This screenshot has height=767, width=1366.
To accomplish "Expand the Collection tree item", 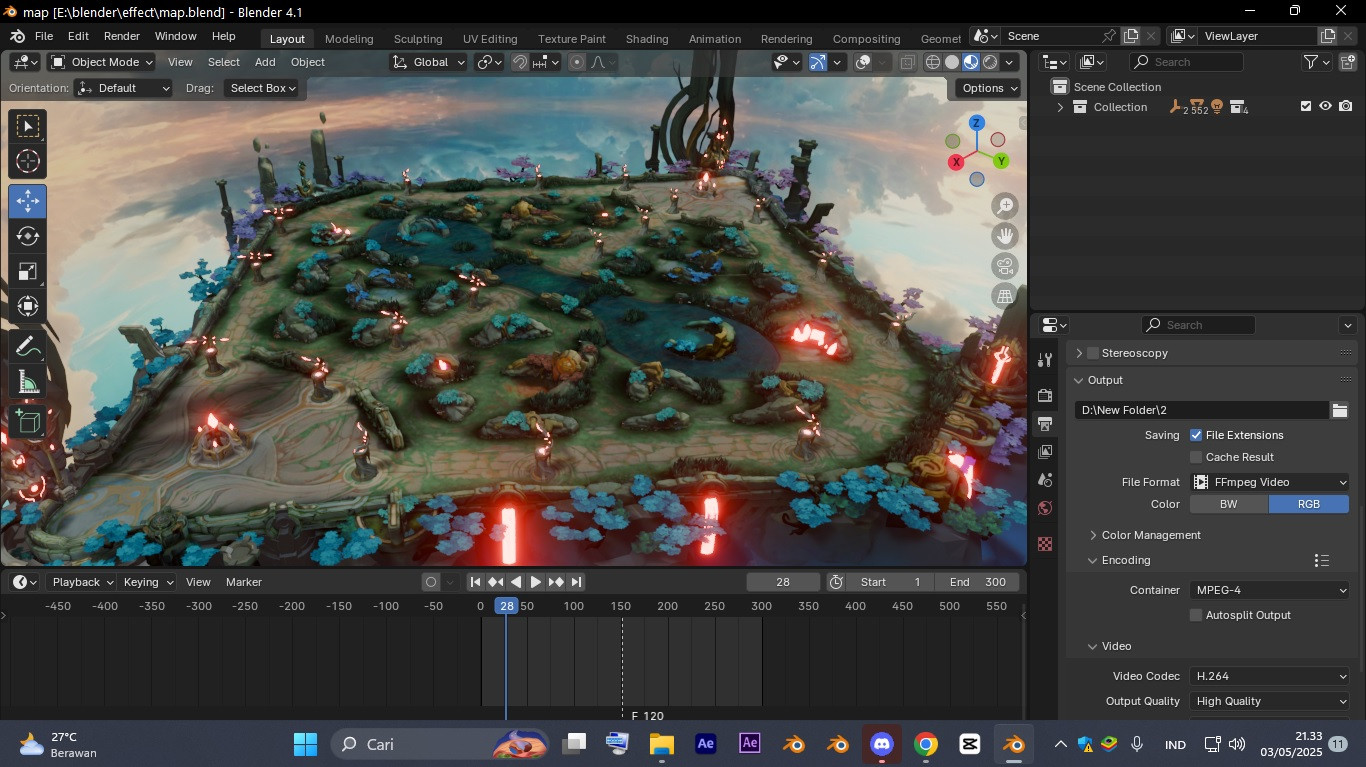I will pyautogui.click(x=1060, y=107).
